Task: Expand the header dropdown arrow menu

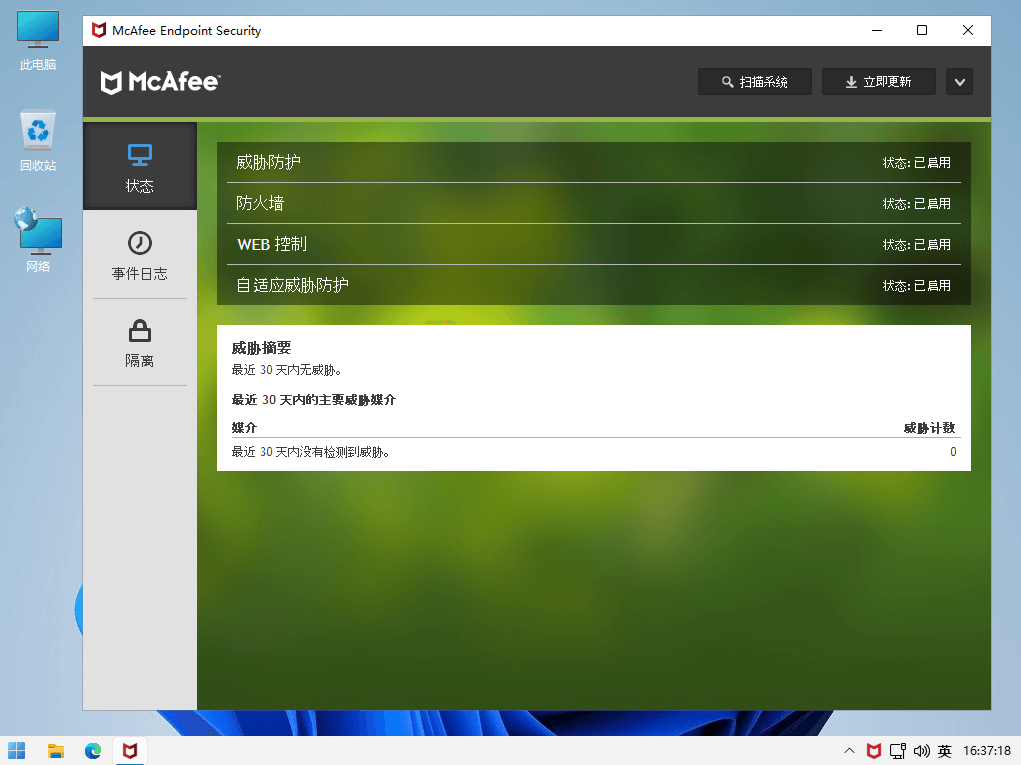Action: [959, 82]
